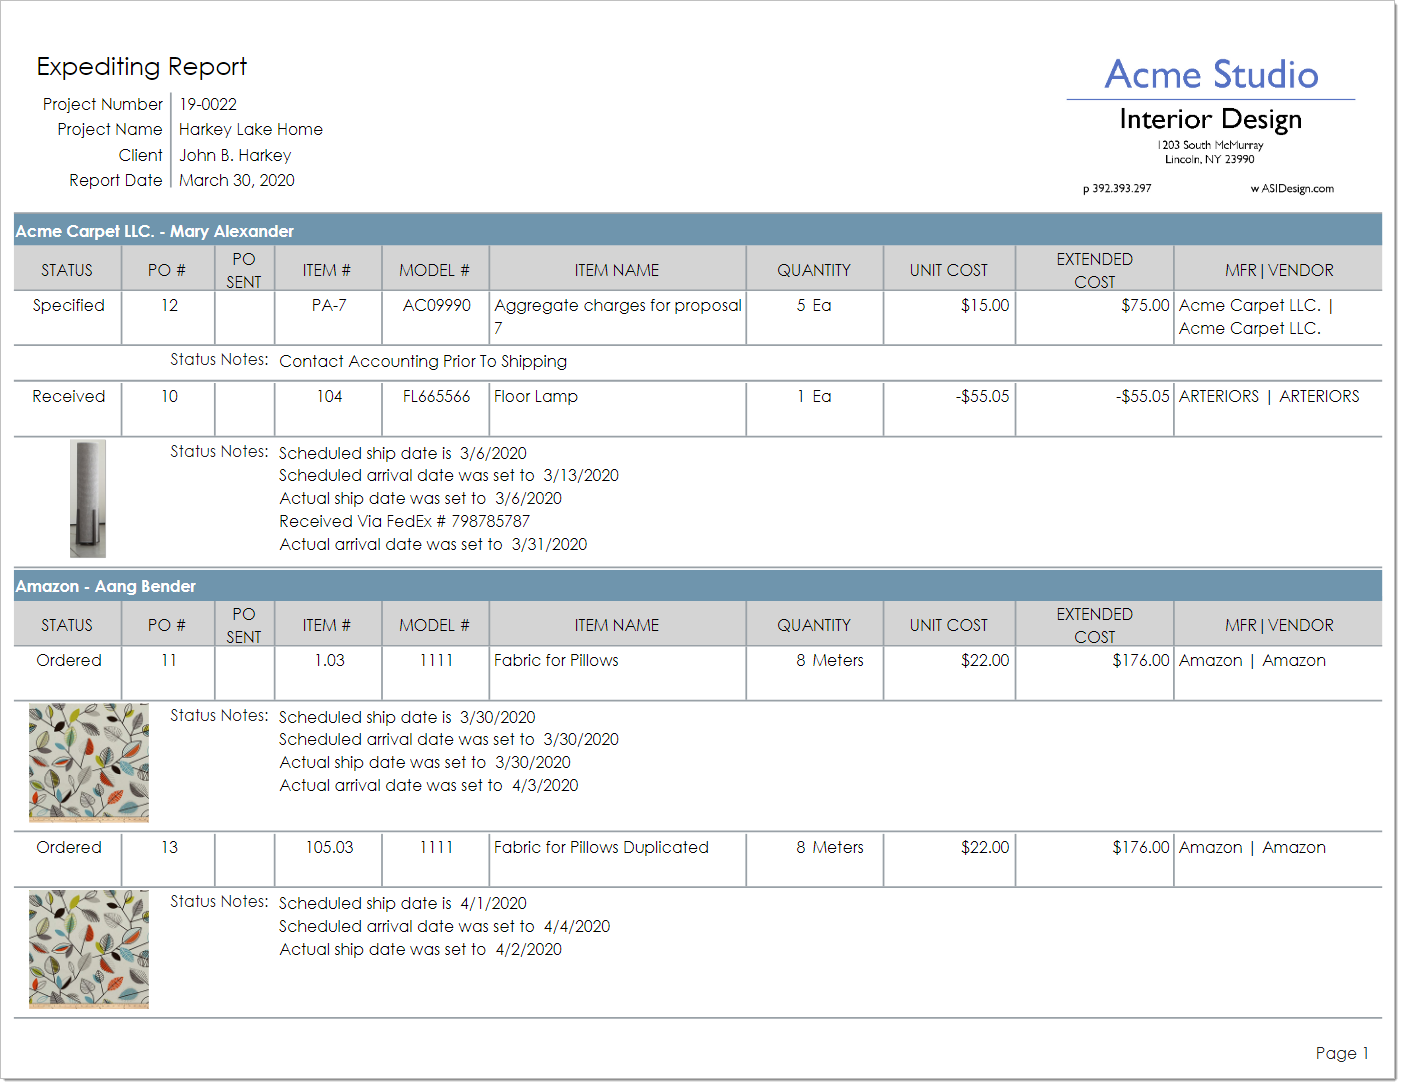Click the 'Page 1' footer label
The width and height of the screenshot is (1401, 1085).
(1342, 1053)
